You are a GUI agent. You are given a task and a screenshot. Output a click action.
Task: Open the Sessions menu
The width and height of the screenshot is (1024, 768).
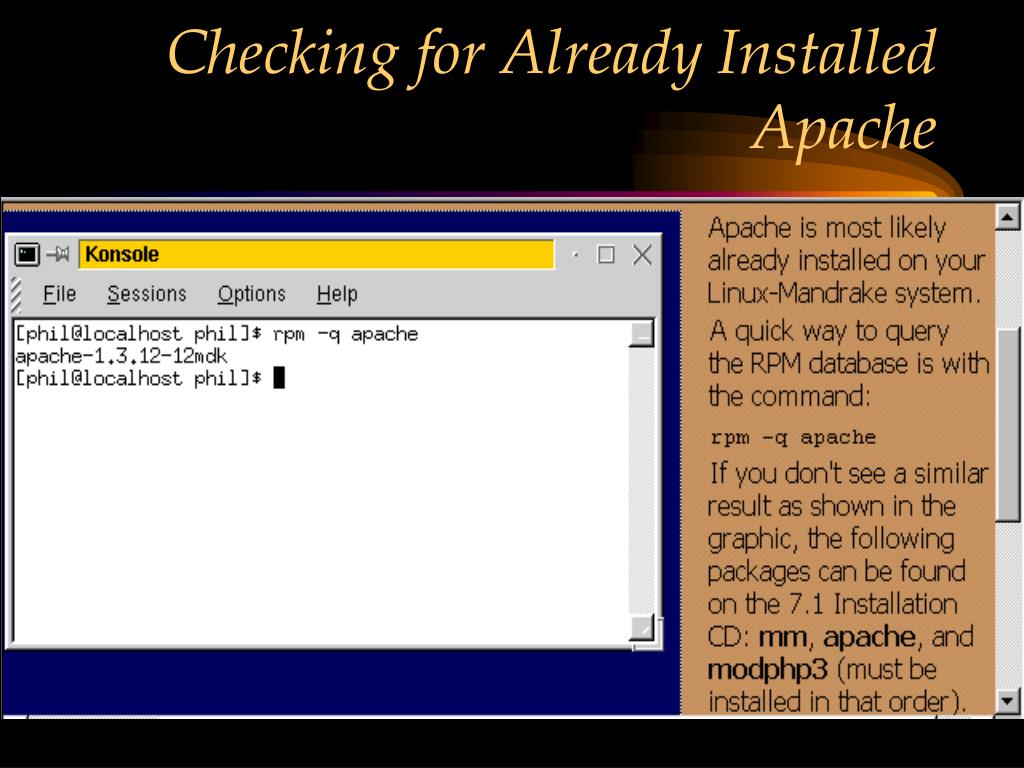(x=147, y=294)
